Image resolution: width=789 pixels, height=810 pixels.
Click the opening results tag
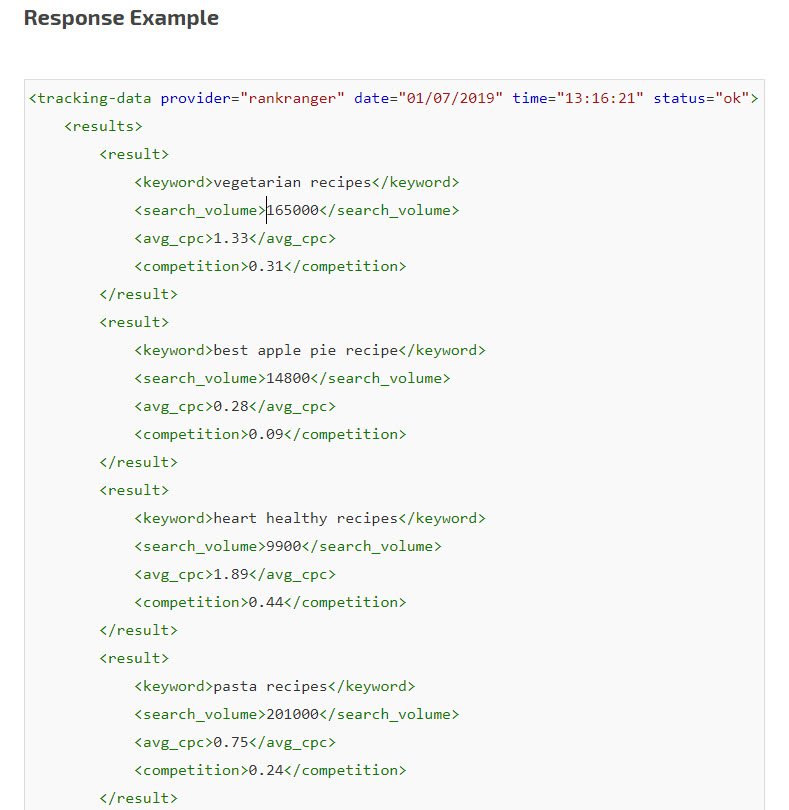pos(103,127)
